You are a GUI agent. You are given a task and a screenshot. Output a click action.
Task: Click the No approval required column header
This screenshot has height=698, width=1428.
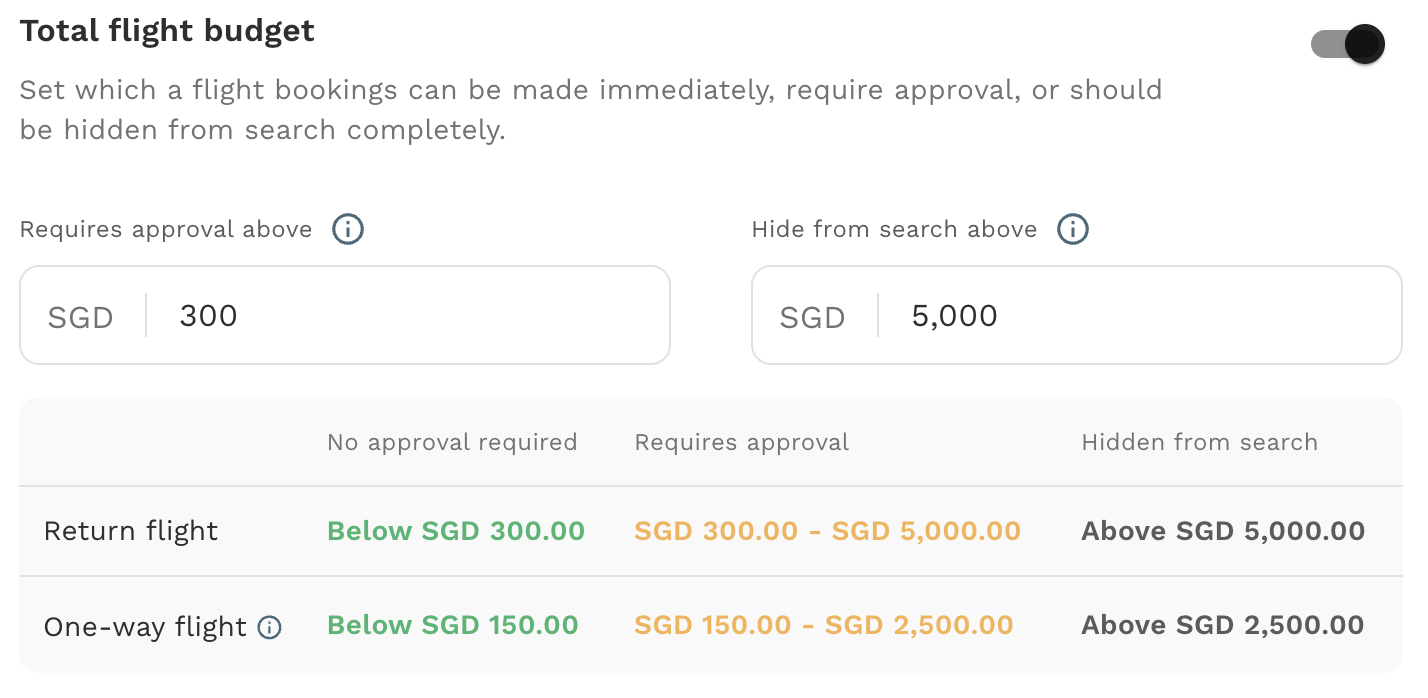click(452, 442)
